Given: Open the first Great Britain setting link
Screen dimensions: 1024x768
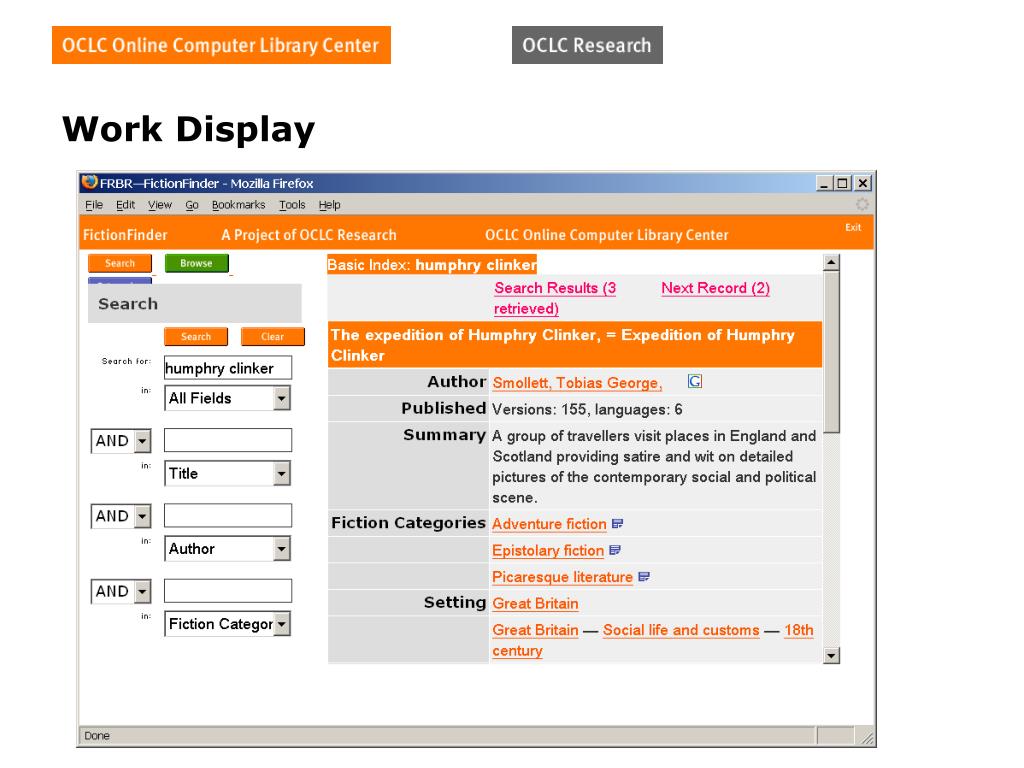Looking at the screenshot, I should coord(536,603).
